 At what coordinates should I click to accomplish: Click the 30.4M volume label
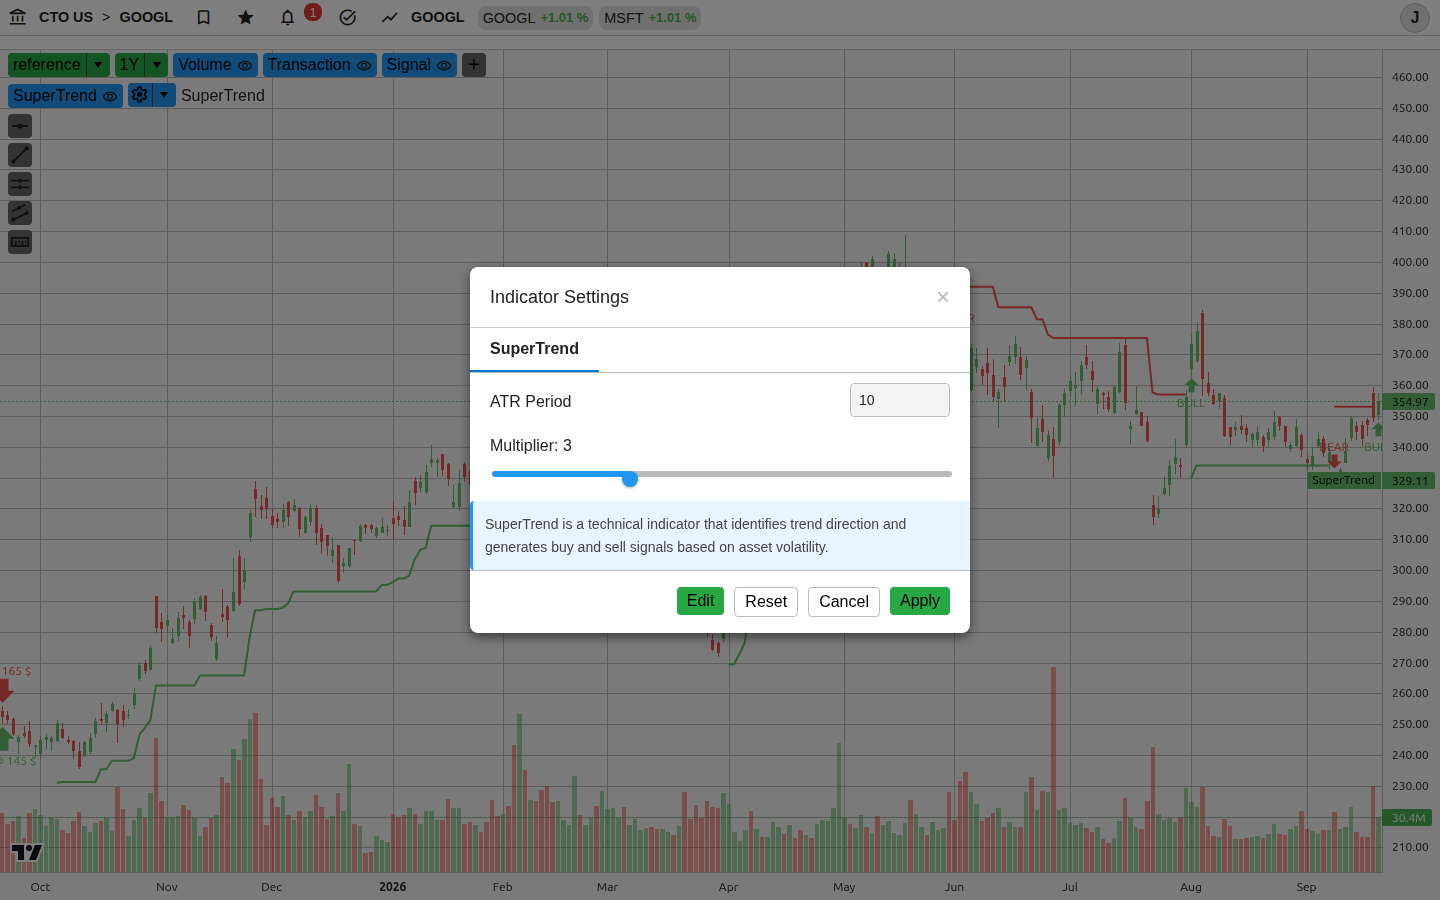(1409, 818)
